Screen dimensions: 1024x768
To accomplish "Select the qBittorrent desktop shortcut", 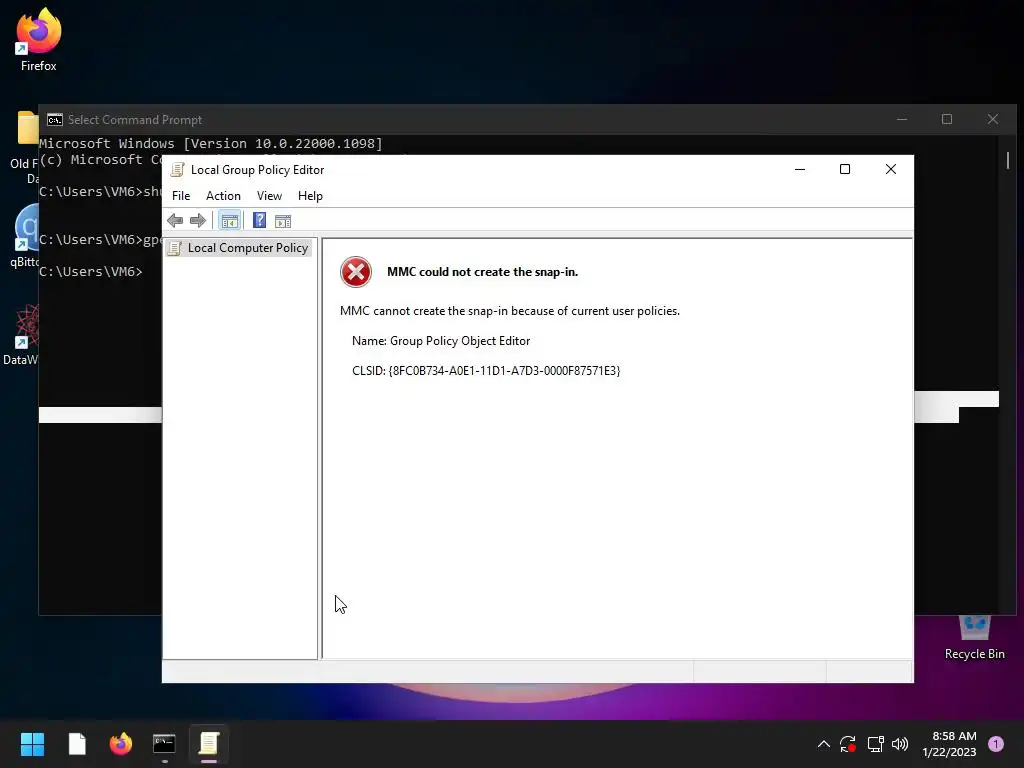I will pyautogui.click(x=25, y=236).
